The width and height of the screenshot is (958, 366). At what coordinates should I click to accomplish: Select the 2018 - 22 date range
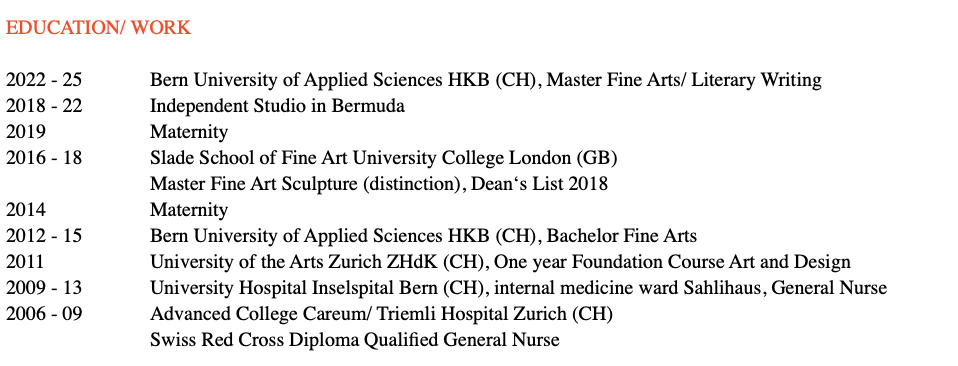coord(44,106)
